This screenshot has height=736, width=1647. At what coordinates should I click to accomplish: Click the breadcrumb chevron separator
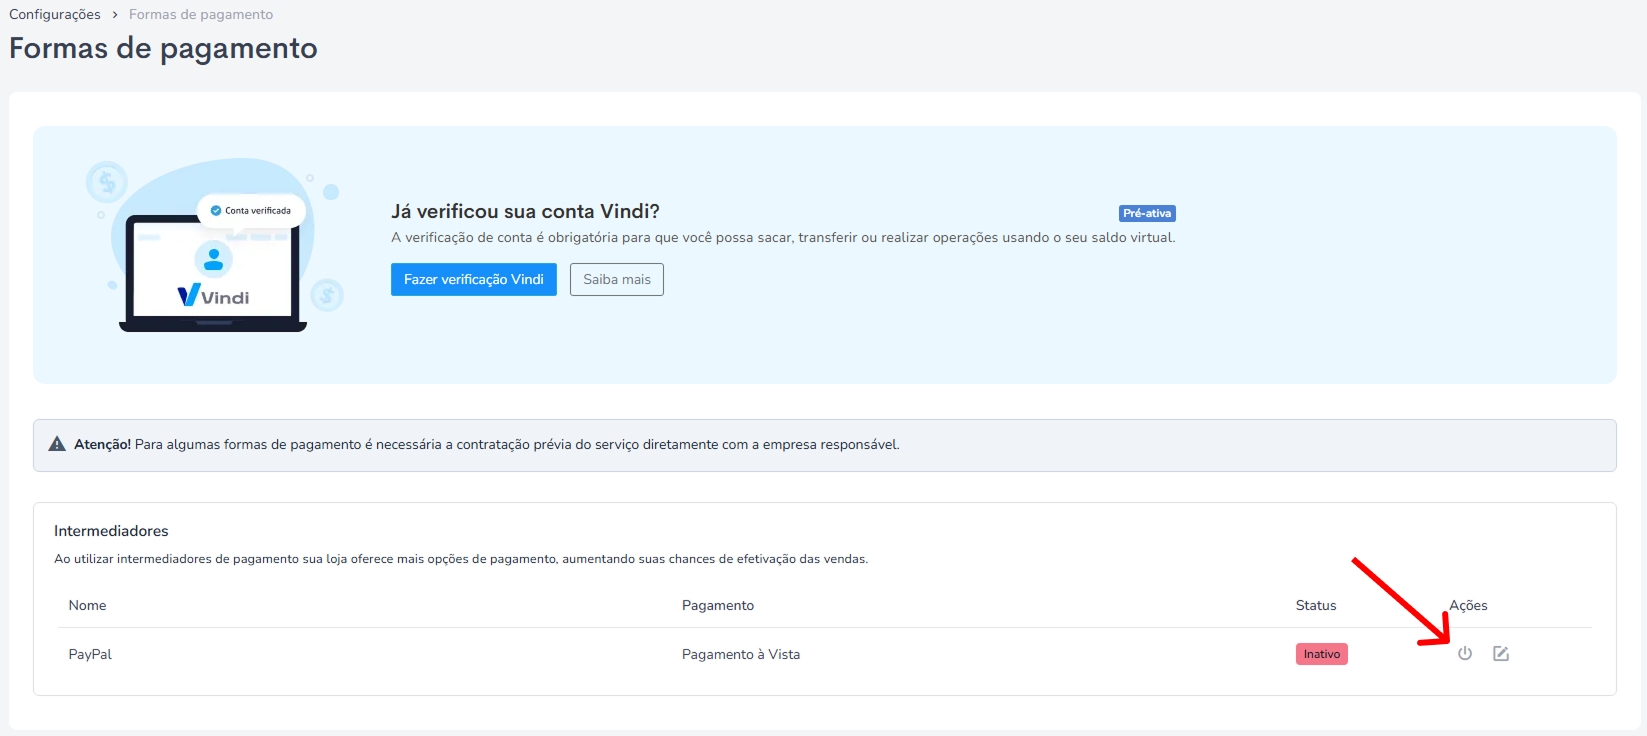[115, 15]
